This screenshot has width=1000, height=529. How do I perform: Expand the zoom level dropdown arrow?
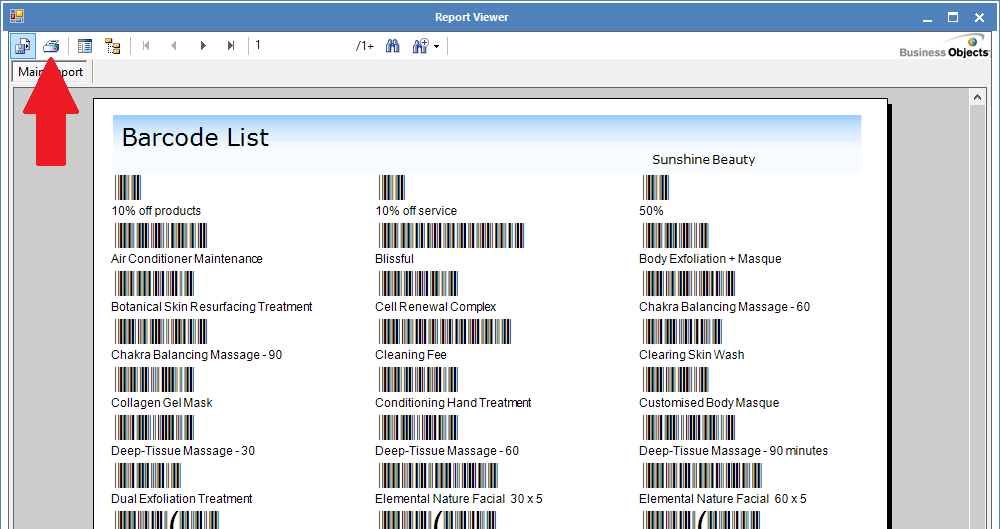coord(437,47)
